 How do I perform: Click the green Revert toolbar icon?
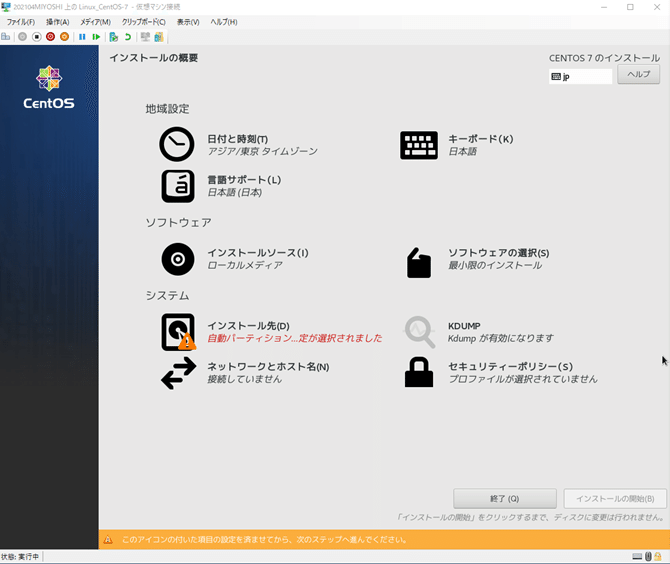[x=127, y=37]
